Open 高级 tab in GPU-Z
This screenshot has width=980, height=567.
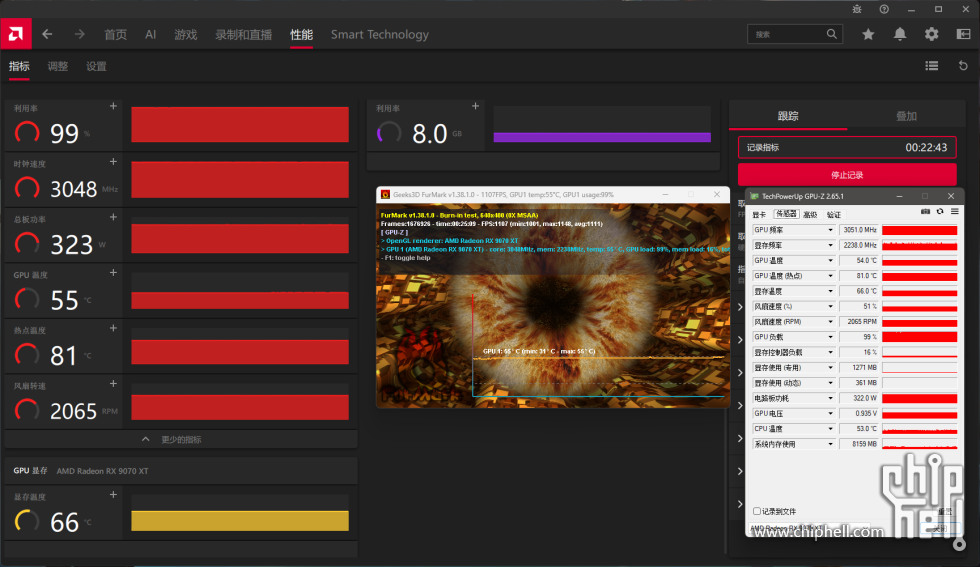coord(810,214)
